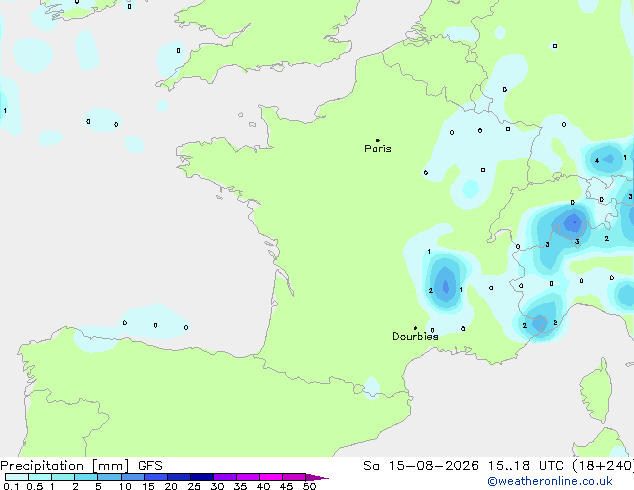
Task: Click the Paris city label
Action: click(x=378, y=149)
